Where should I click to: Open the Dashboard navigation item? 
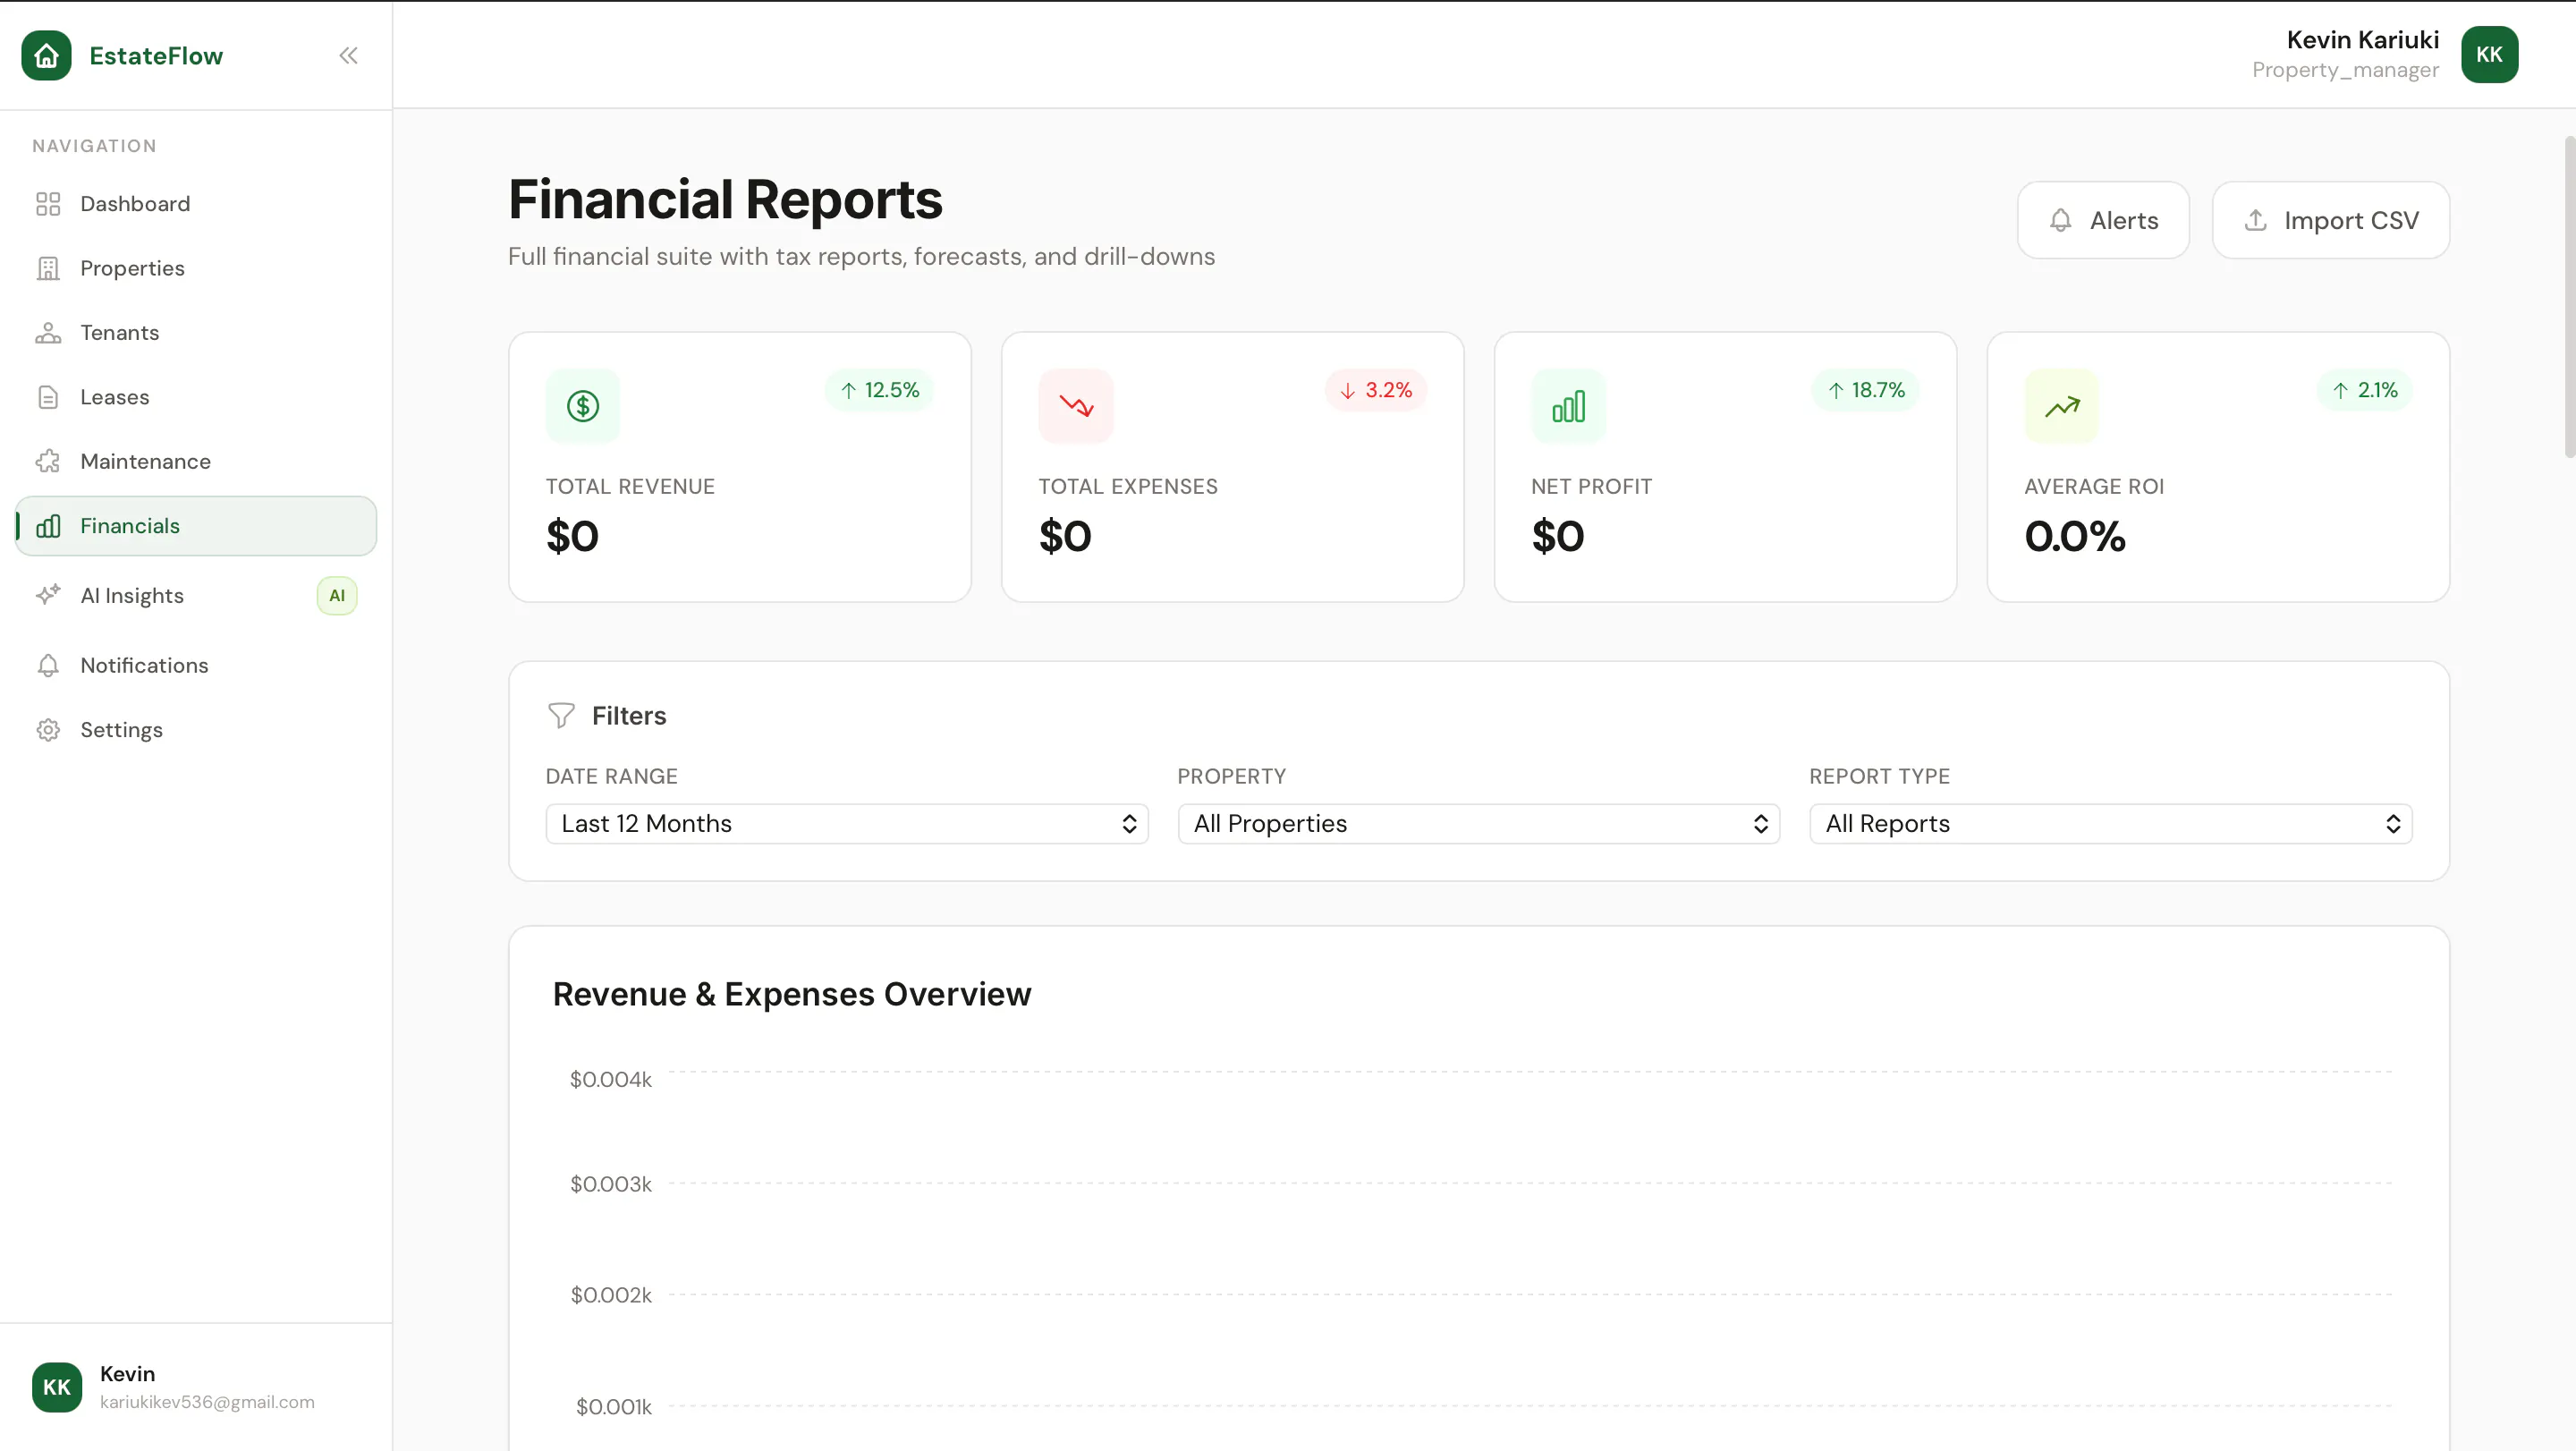pyautogui.click(x=196, y=204)
